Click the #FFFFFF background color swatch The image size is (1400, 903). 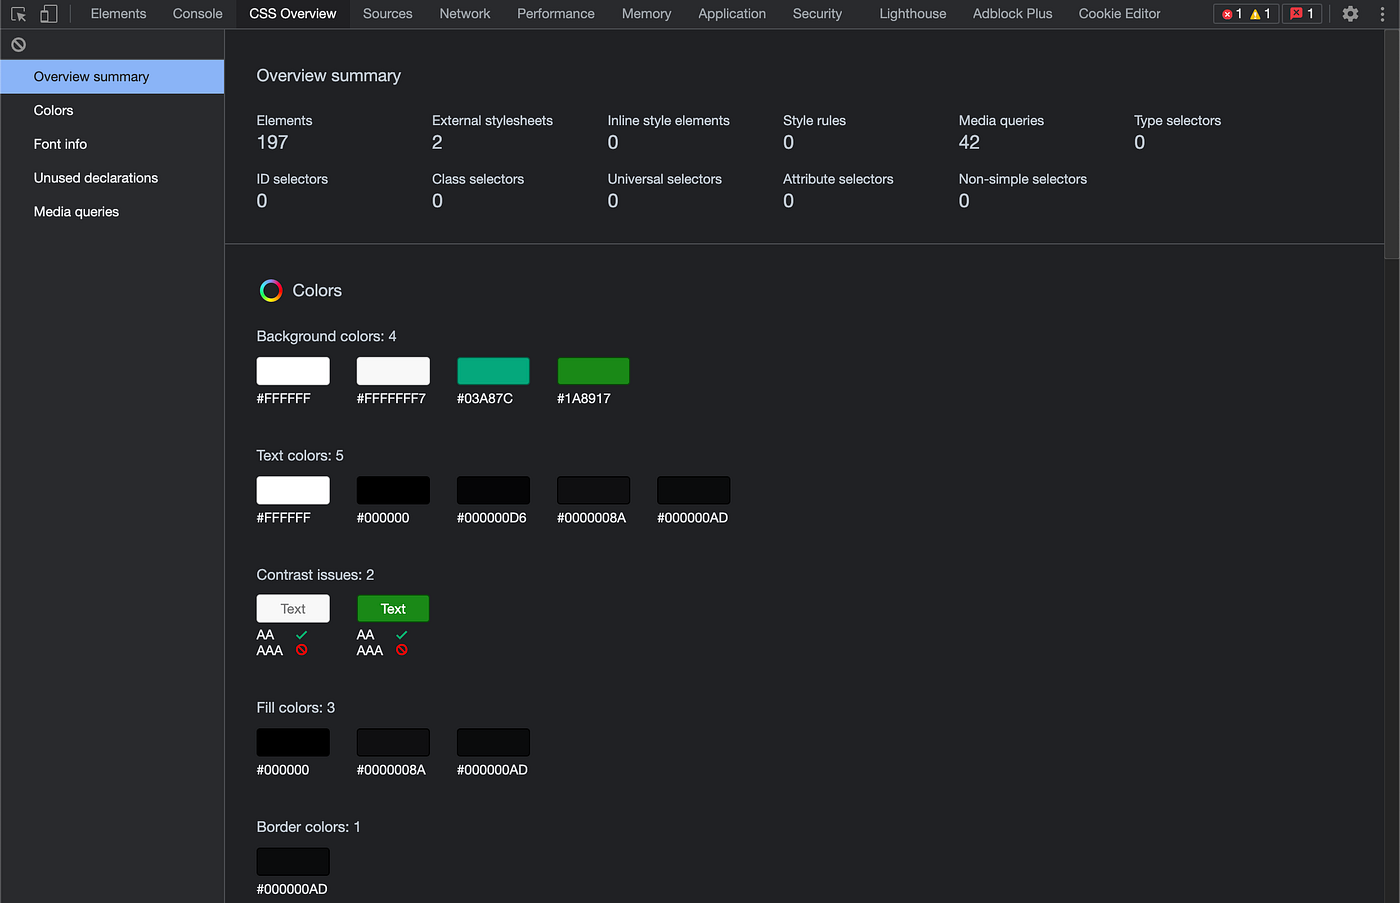(x=293, y=371)
